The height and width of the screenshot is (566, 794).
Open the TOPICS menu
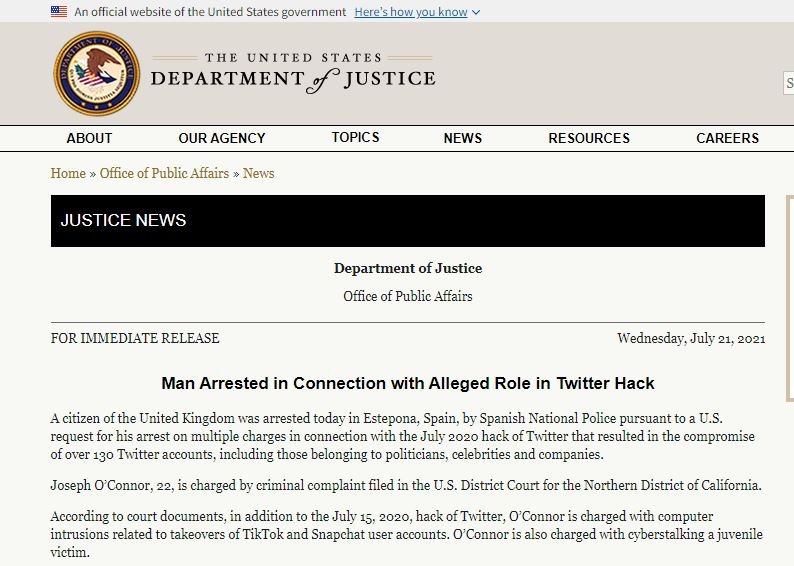(x=355, y=137)
